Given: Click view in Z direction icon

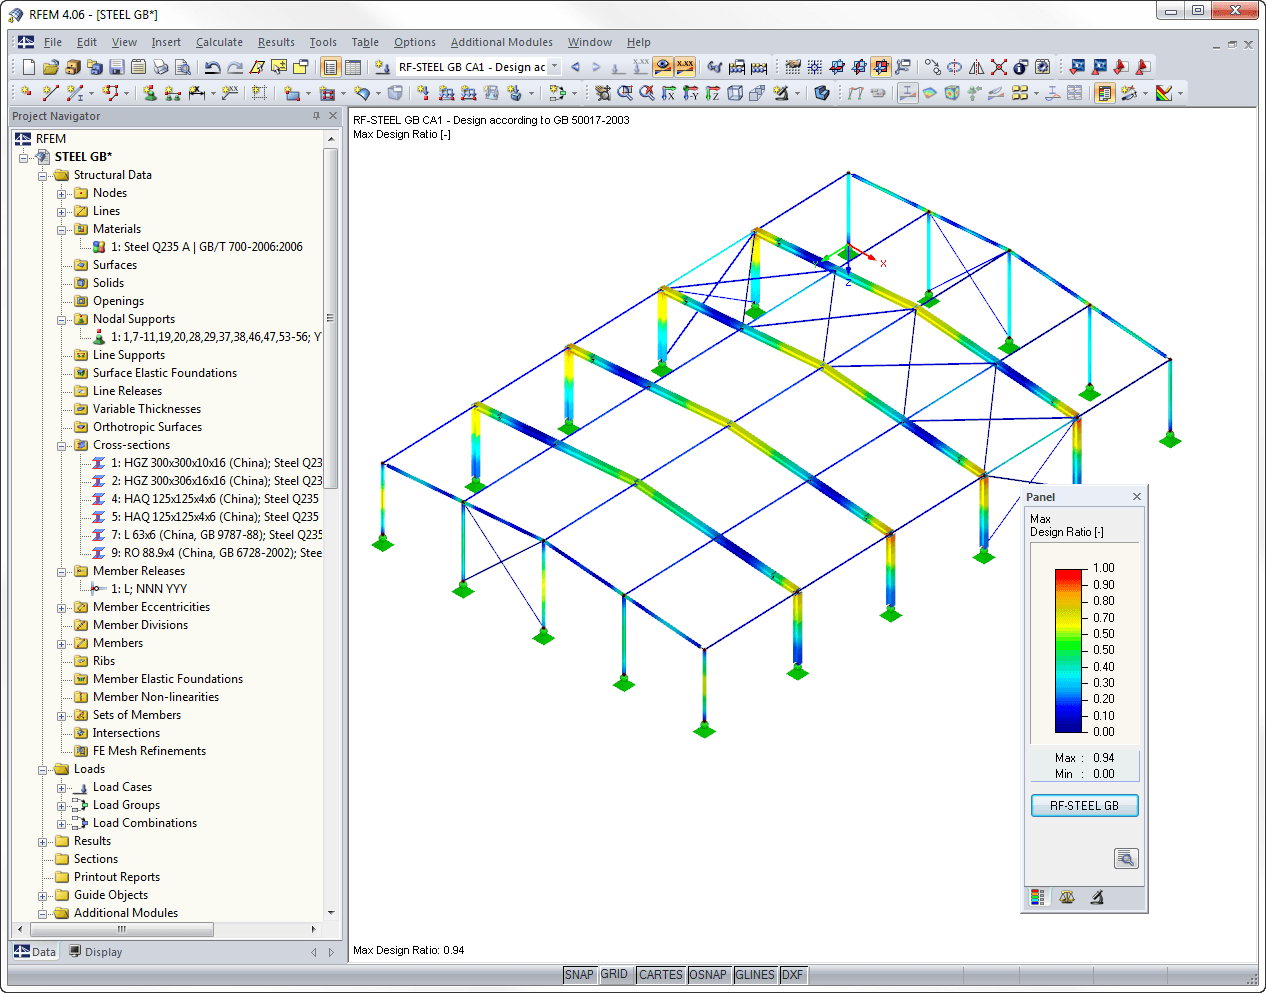Looking at the screenshot, I should point(713,93).
